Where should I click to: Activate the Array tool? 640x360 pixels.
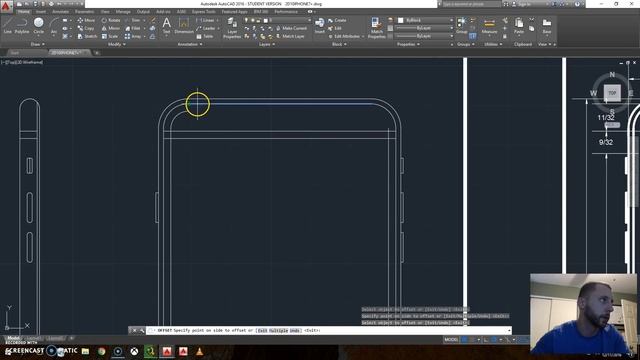(133, 36)
